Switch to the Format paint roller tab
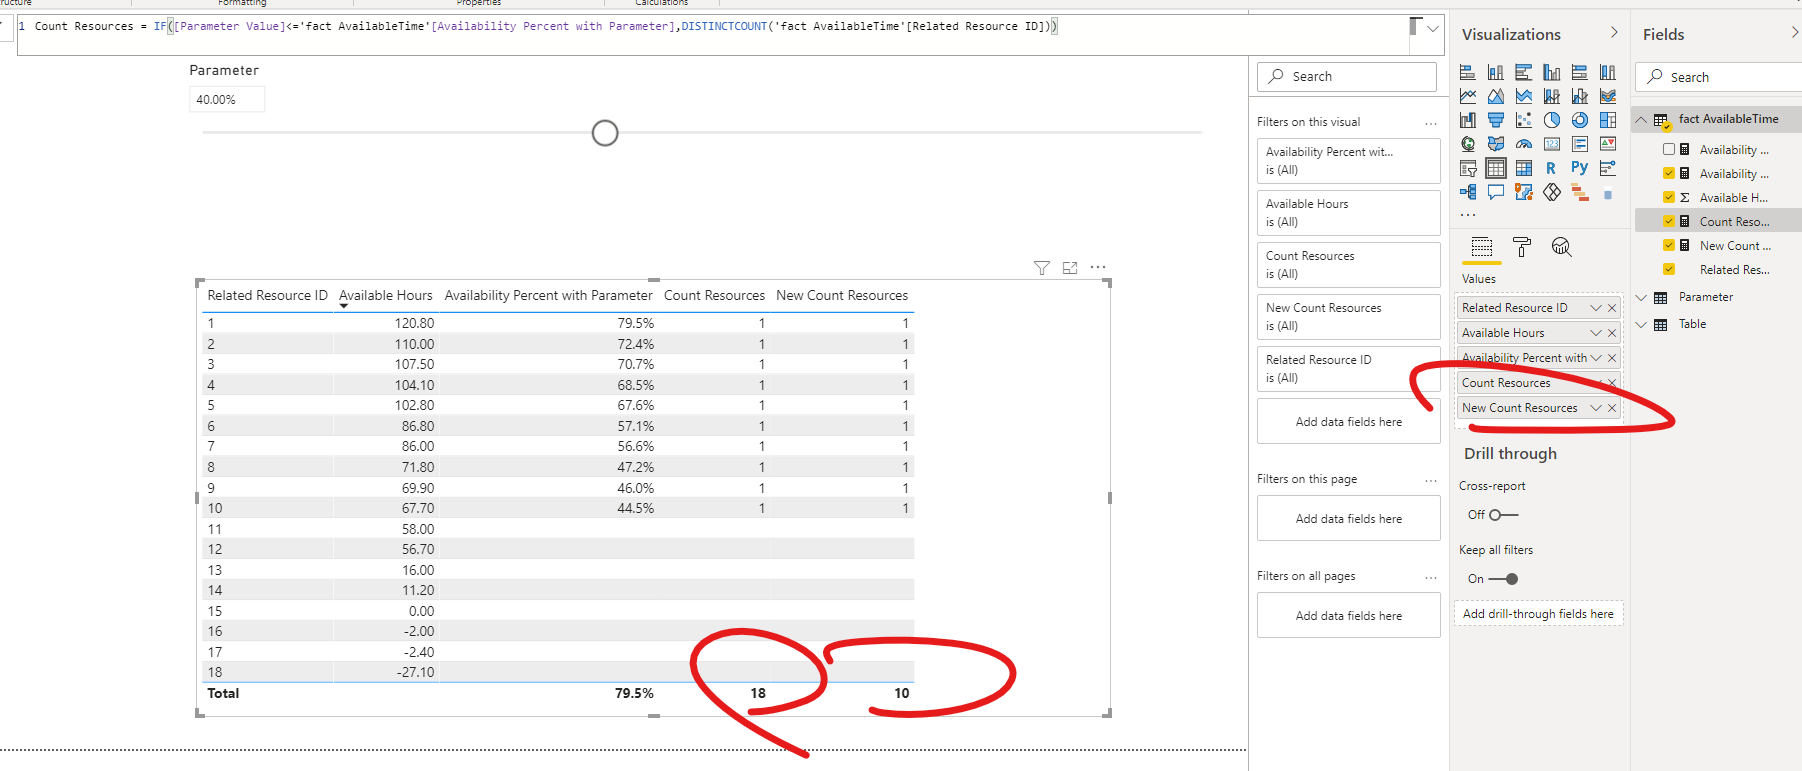The image size is (1802, 771). (1522, 247)
